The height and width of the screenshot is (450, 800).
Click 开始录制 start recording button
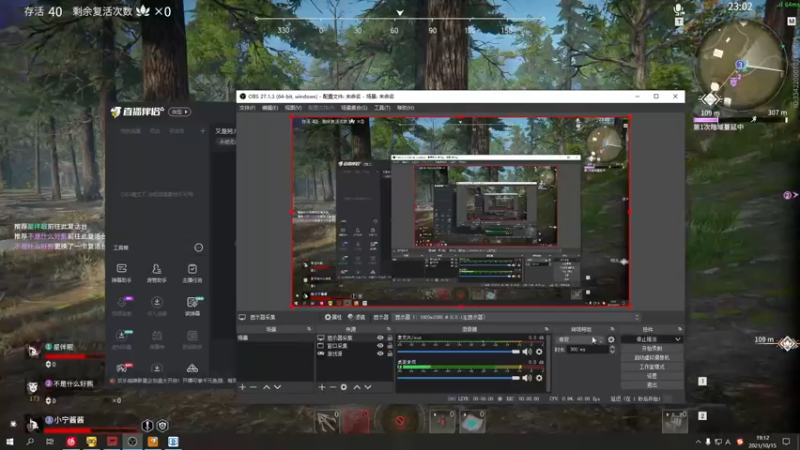pyautogui.click(x=652, y=348)
